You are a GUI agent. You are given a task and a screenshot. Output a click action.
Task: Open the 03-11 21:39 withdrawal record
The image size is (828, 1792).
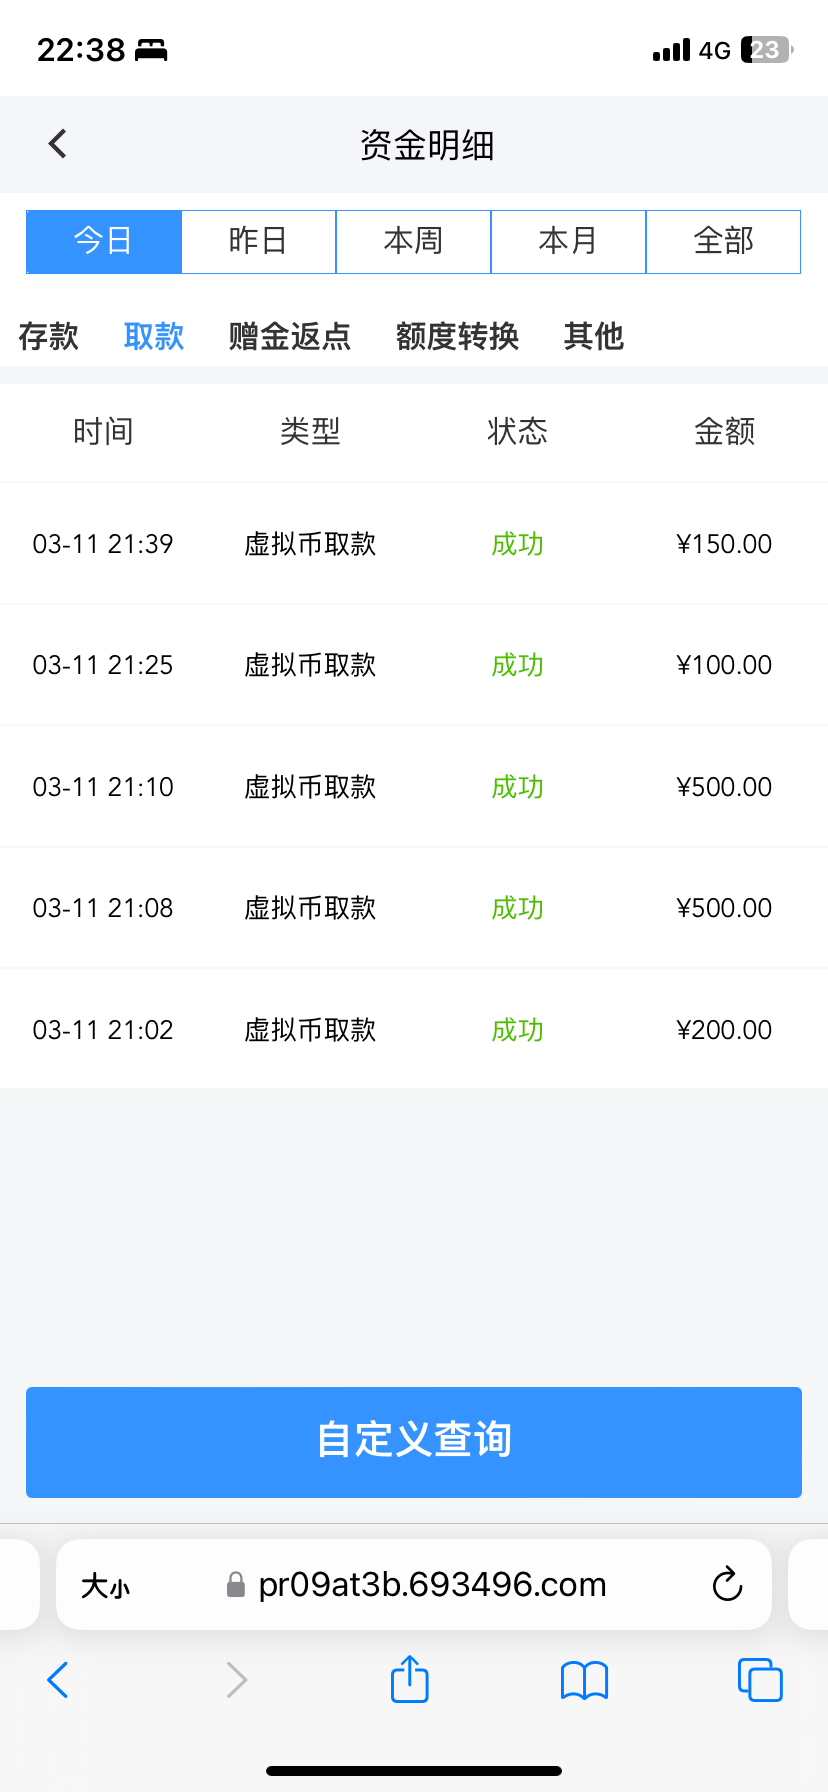coord(414,544)
